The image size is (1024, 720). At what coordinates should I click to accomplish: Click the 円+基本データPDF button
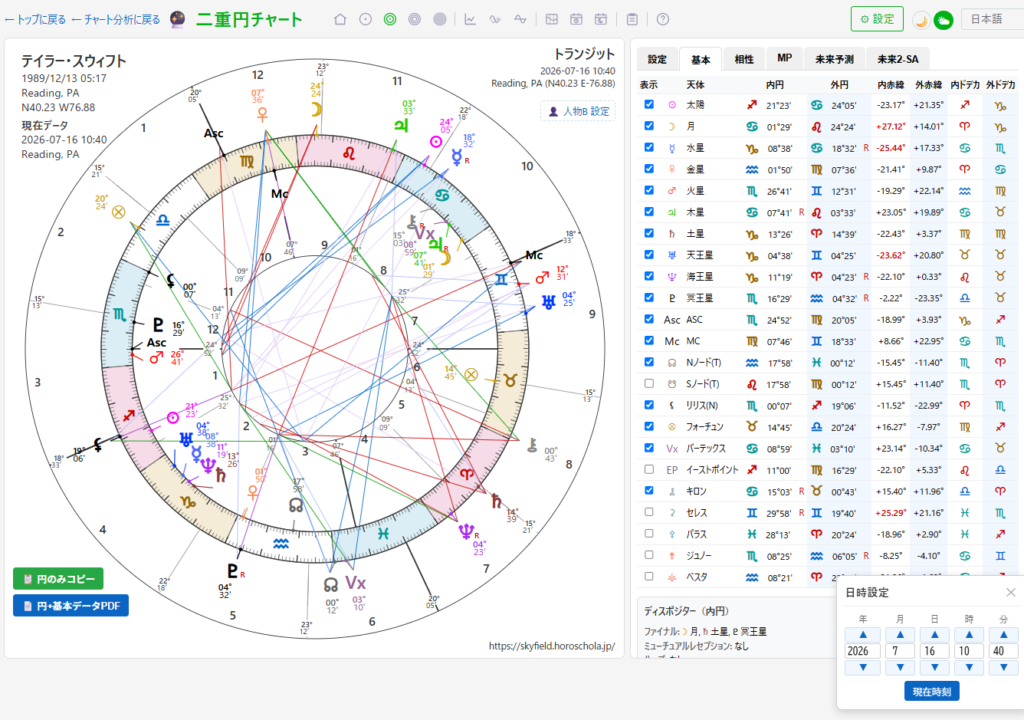[x=71, y=606]
